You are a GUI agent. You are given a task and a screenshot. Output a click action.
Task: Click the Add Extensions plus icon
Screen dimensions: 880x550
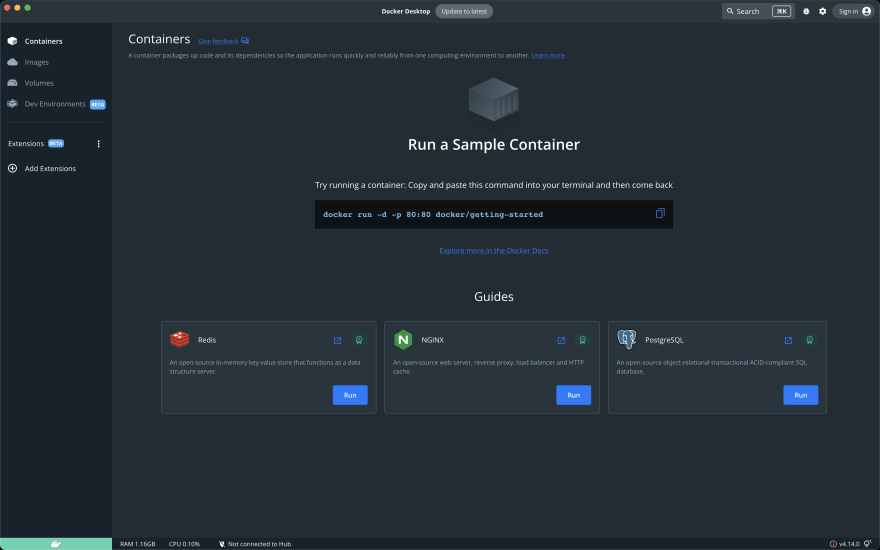click(x=12, y=168)
